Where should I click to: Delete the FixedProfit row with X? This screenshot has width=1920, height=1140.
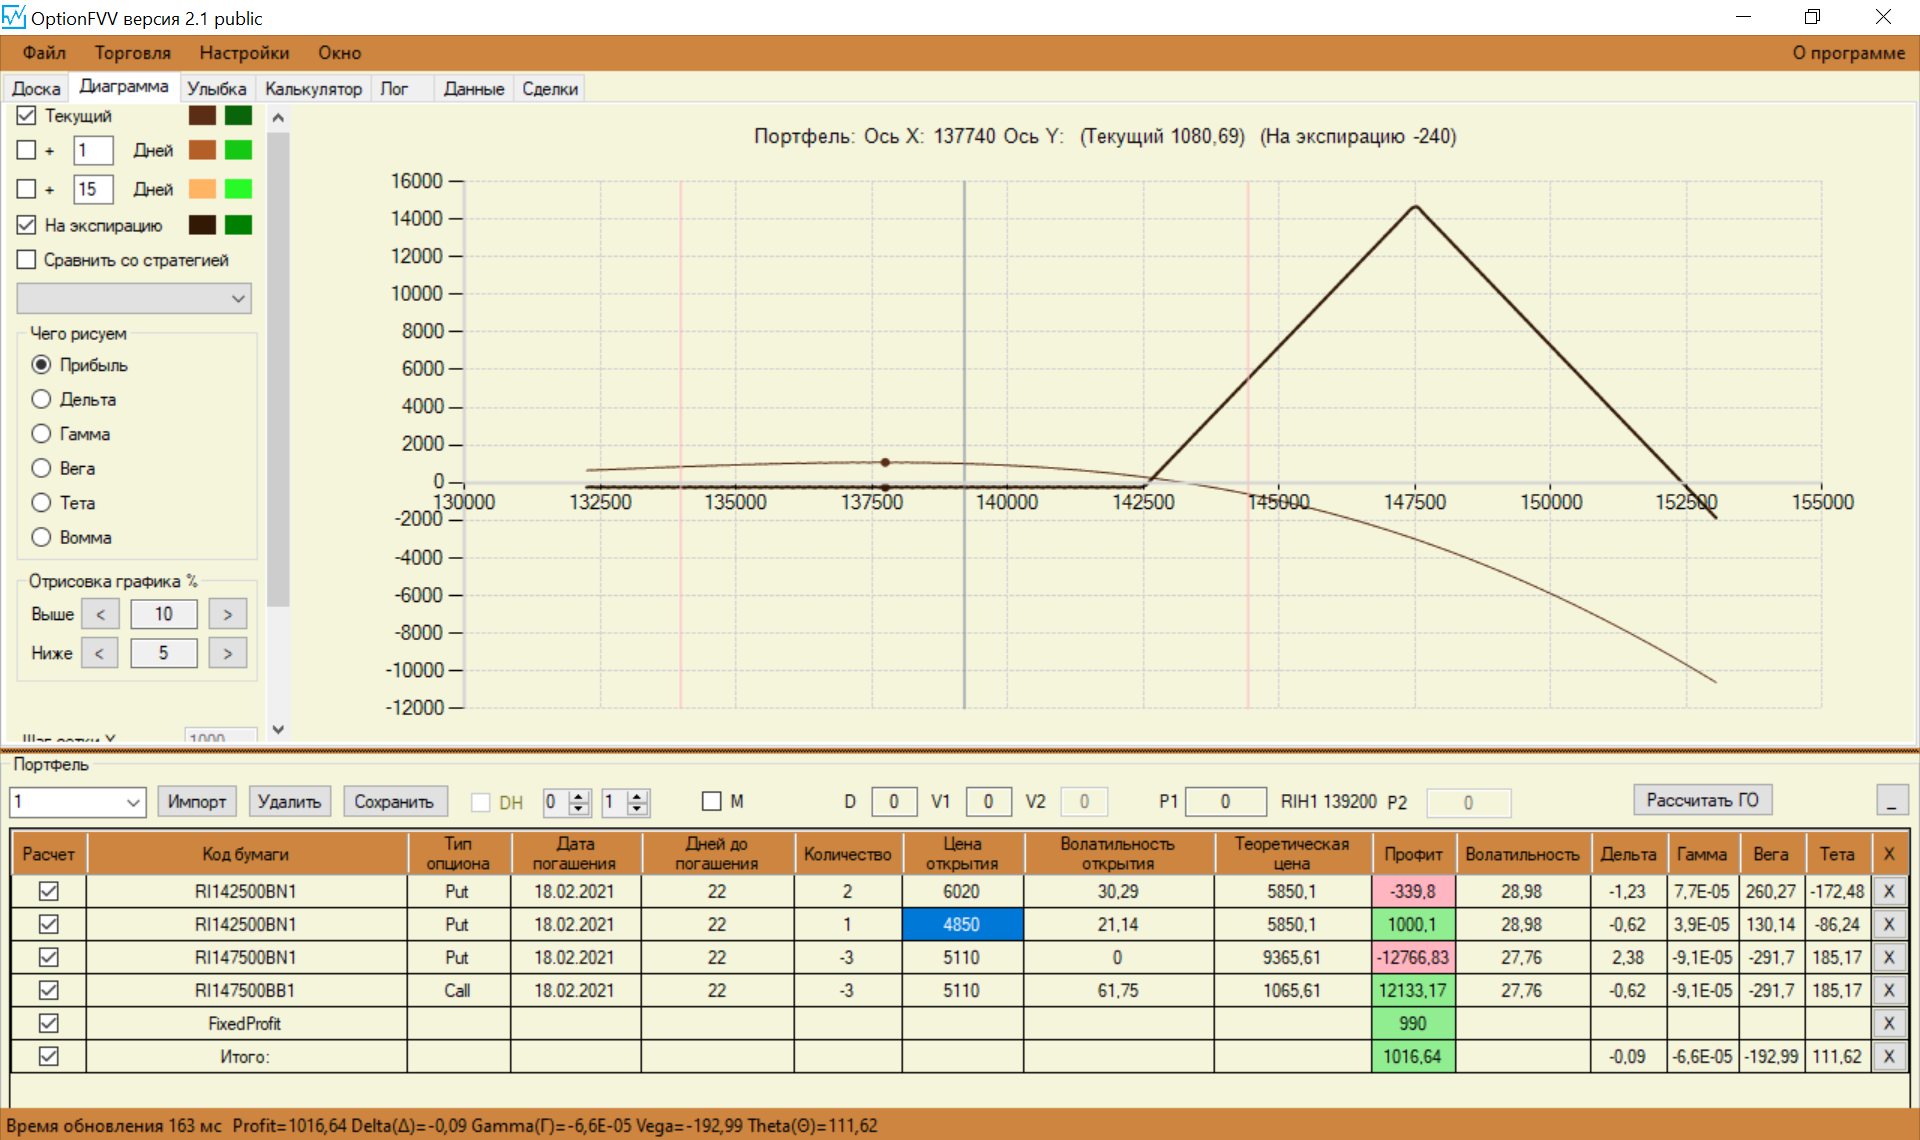[1888, 1023]
